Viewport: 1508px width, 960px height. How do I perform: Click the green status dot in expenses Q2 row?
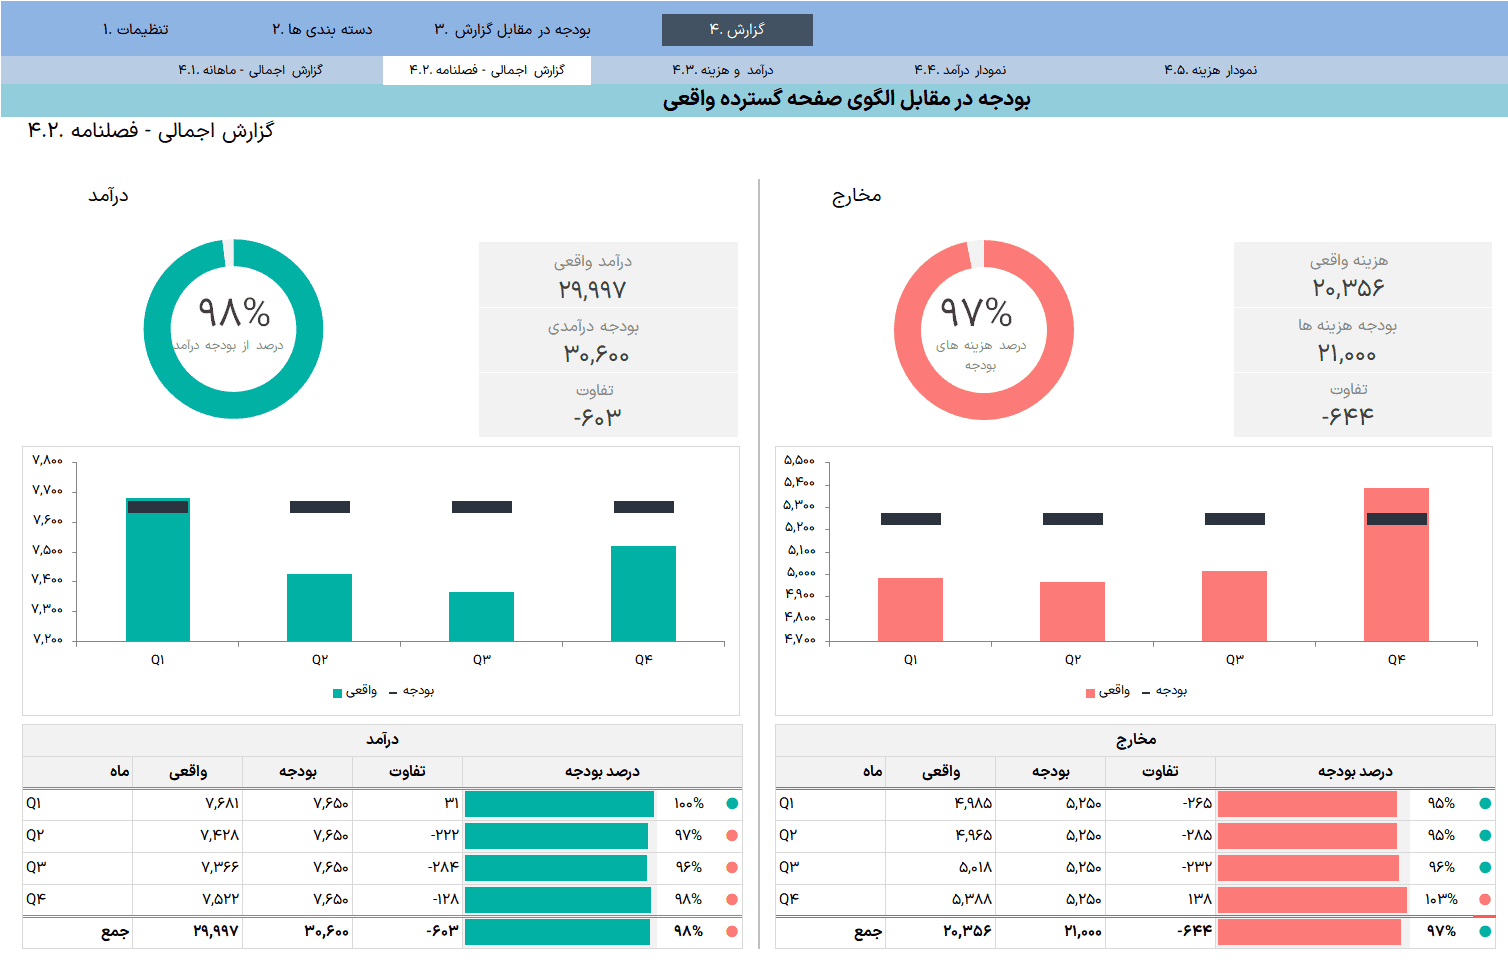point(1485,835)
